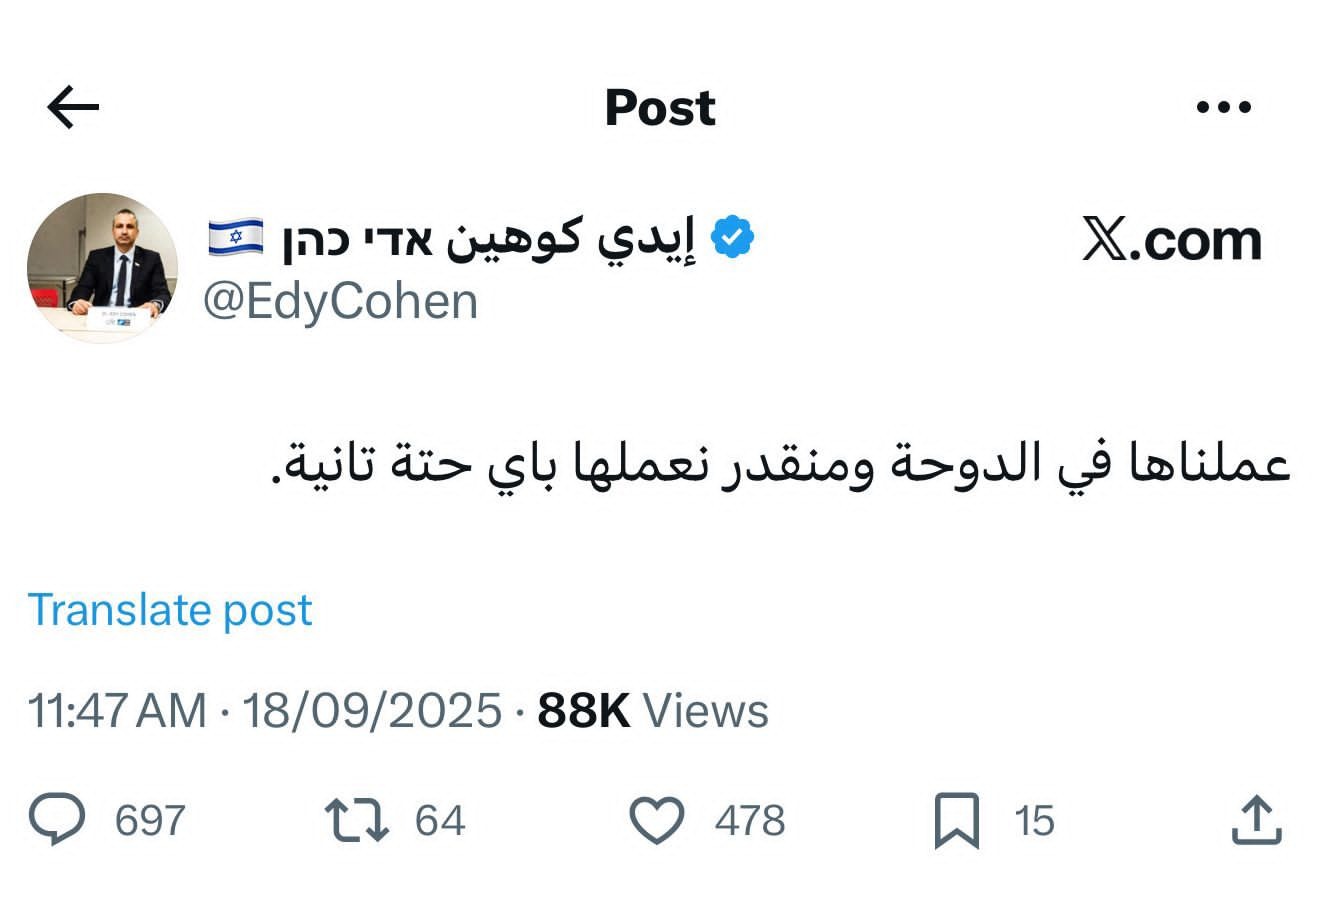1320x918 pixels.
Task: Open the author's profile picture
Action: [102, 268]
